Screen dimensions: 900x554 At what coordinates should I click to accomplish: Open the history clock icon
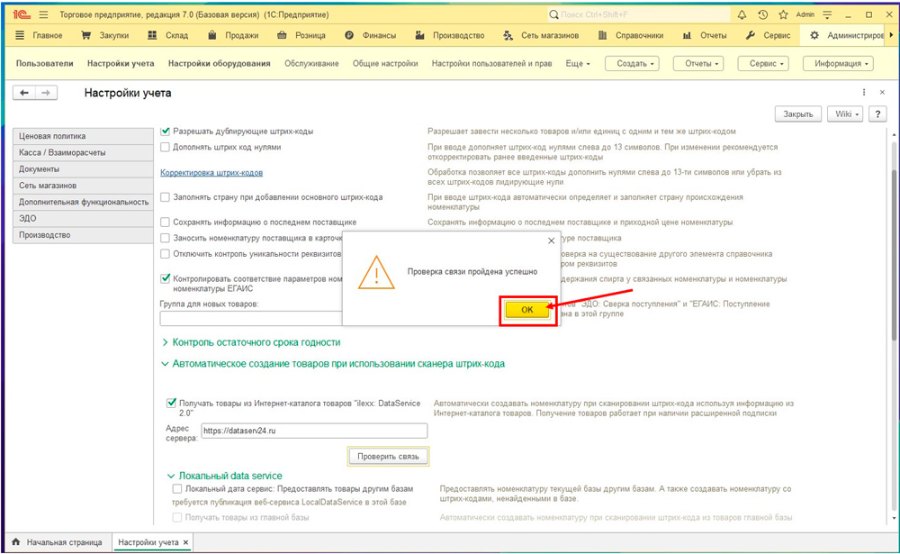763,14
